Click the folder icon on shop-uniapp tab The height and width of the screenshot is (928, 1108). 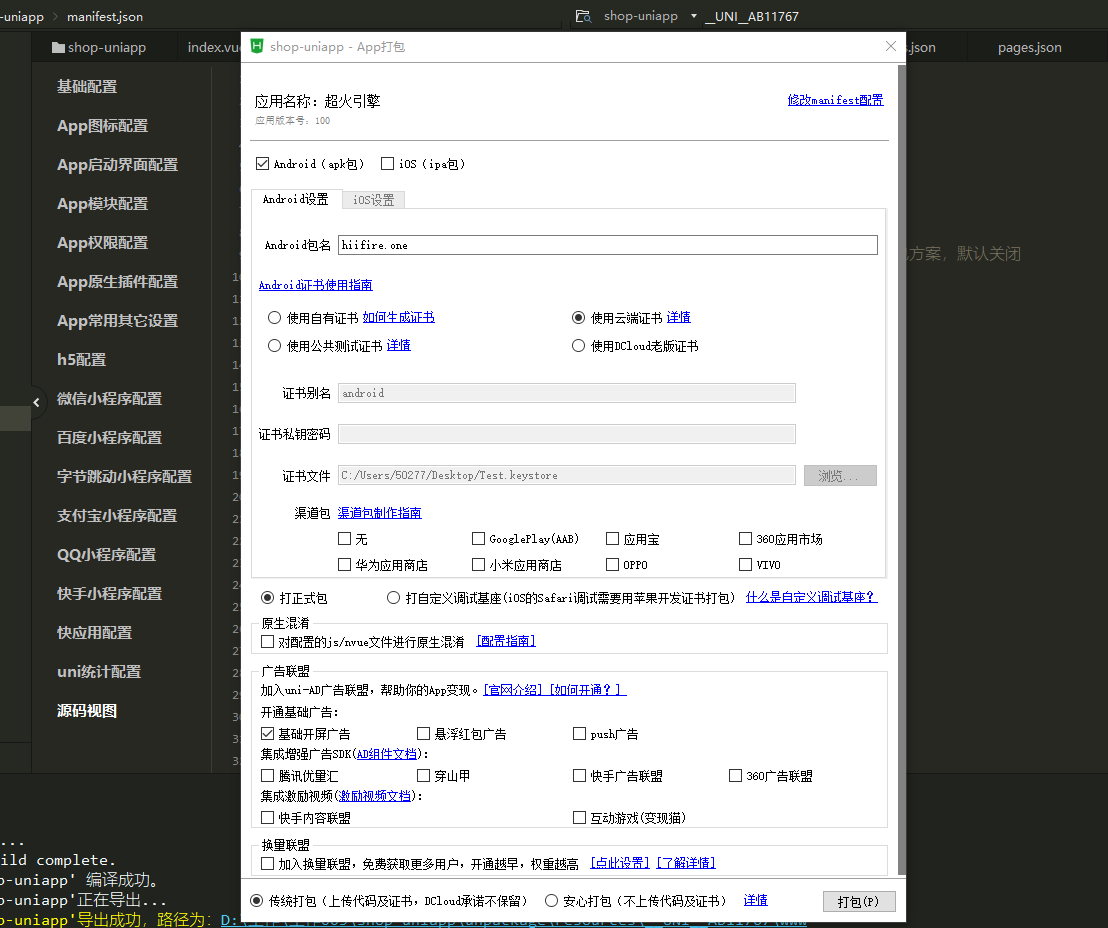click(59, 47)
